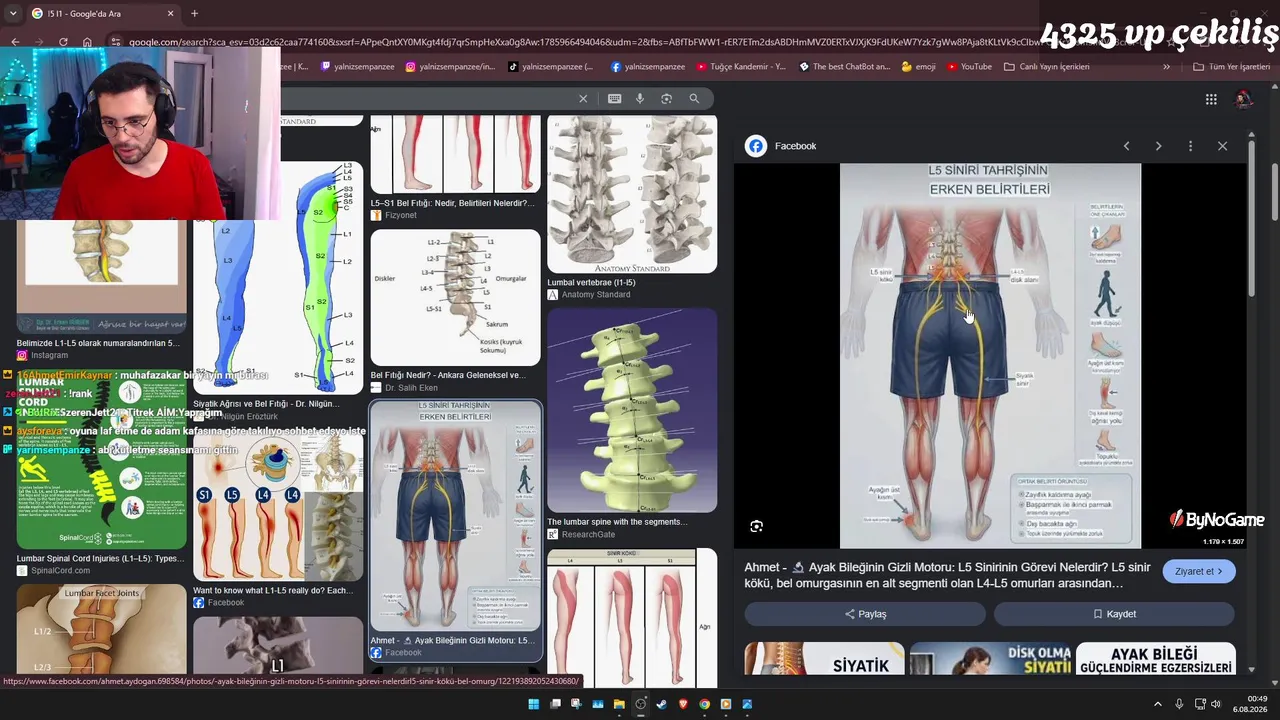Select the ResearchGate lumbar spine segments image
The height and width of the screenshot is (720, 1280).
pyautogui.click(x=632, y=410)
